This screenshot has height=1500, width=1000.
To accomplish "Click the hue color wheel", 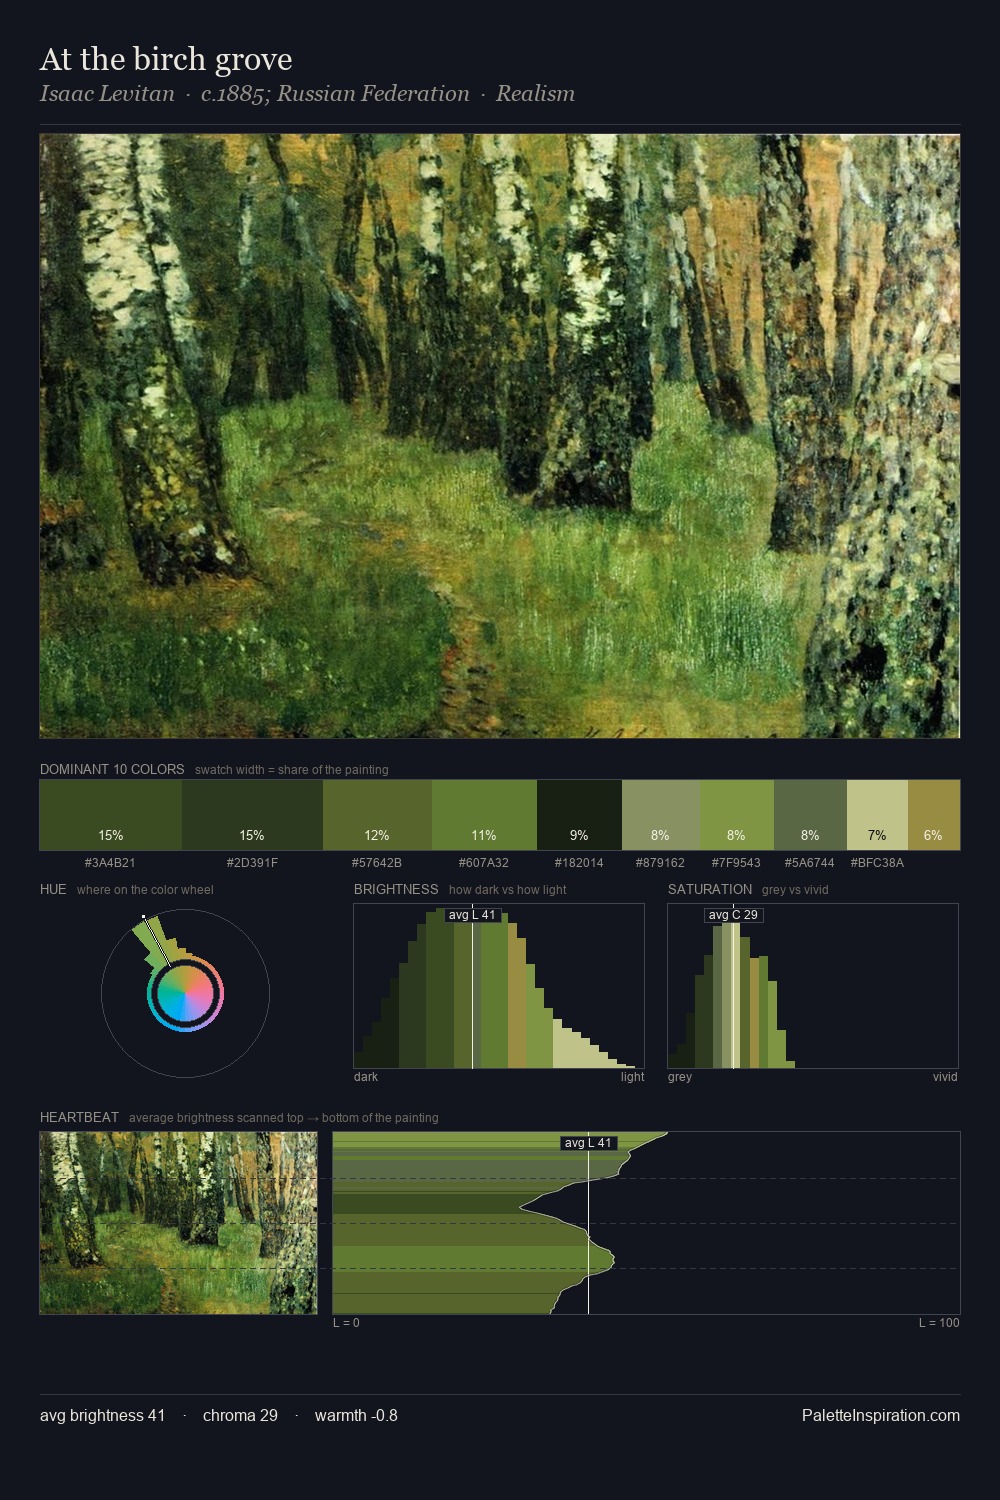I will tap(185, 993).
